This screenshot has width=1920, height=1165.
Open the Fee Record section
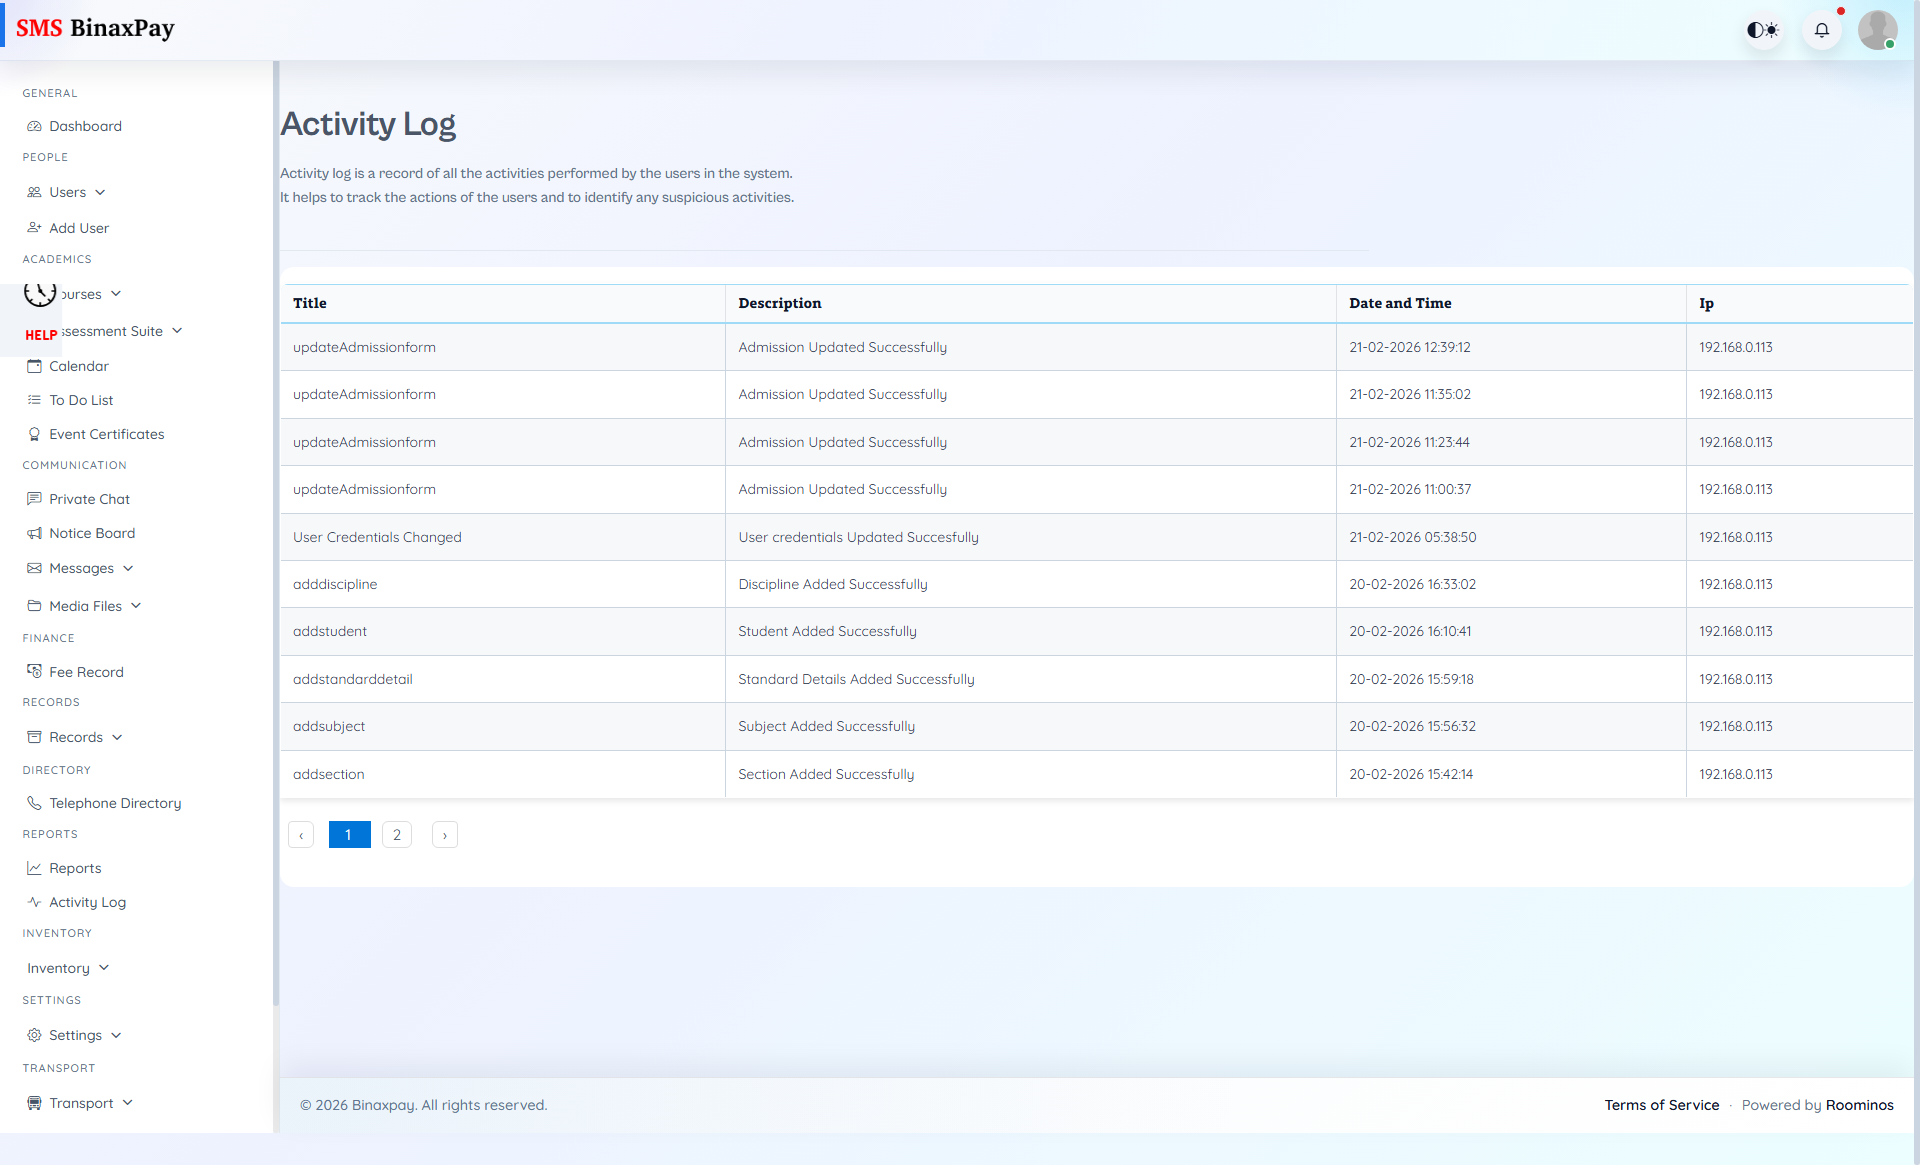tap(87, 671)
